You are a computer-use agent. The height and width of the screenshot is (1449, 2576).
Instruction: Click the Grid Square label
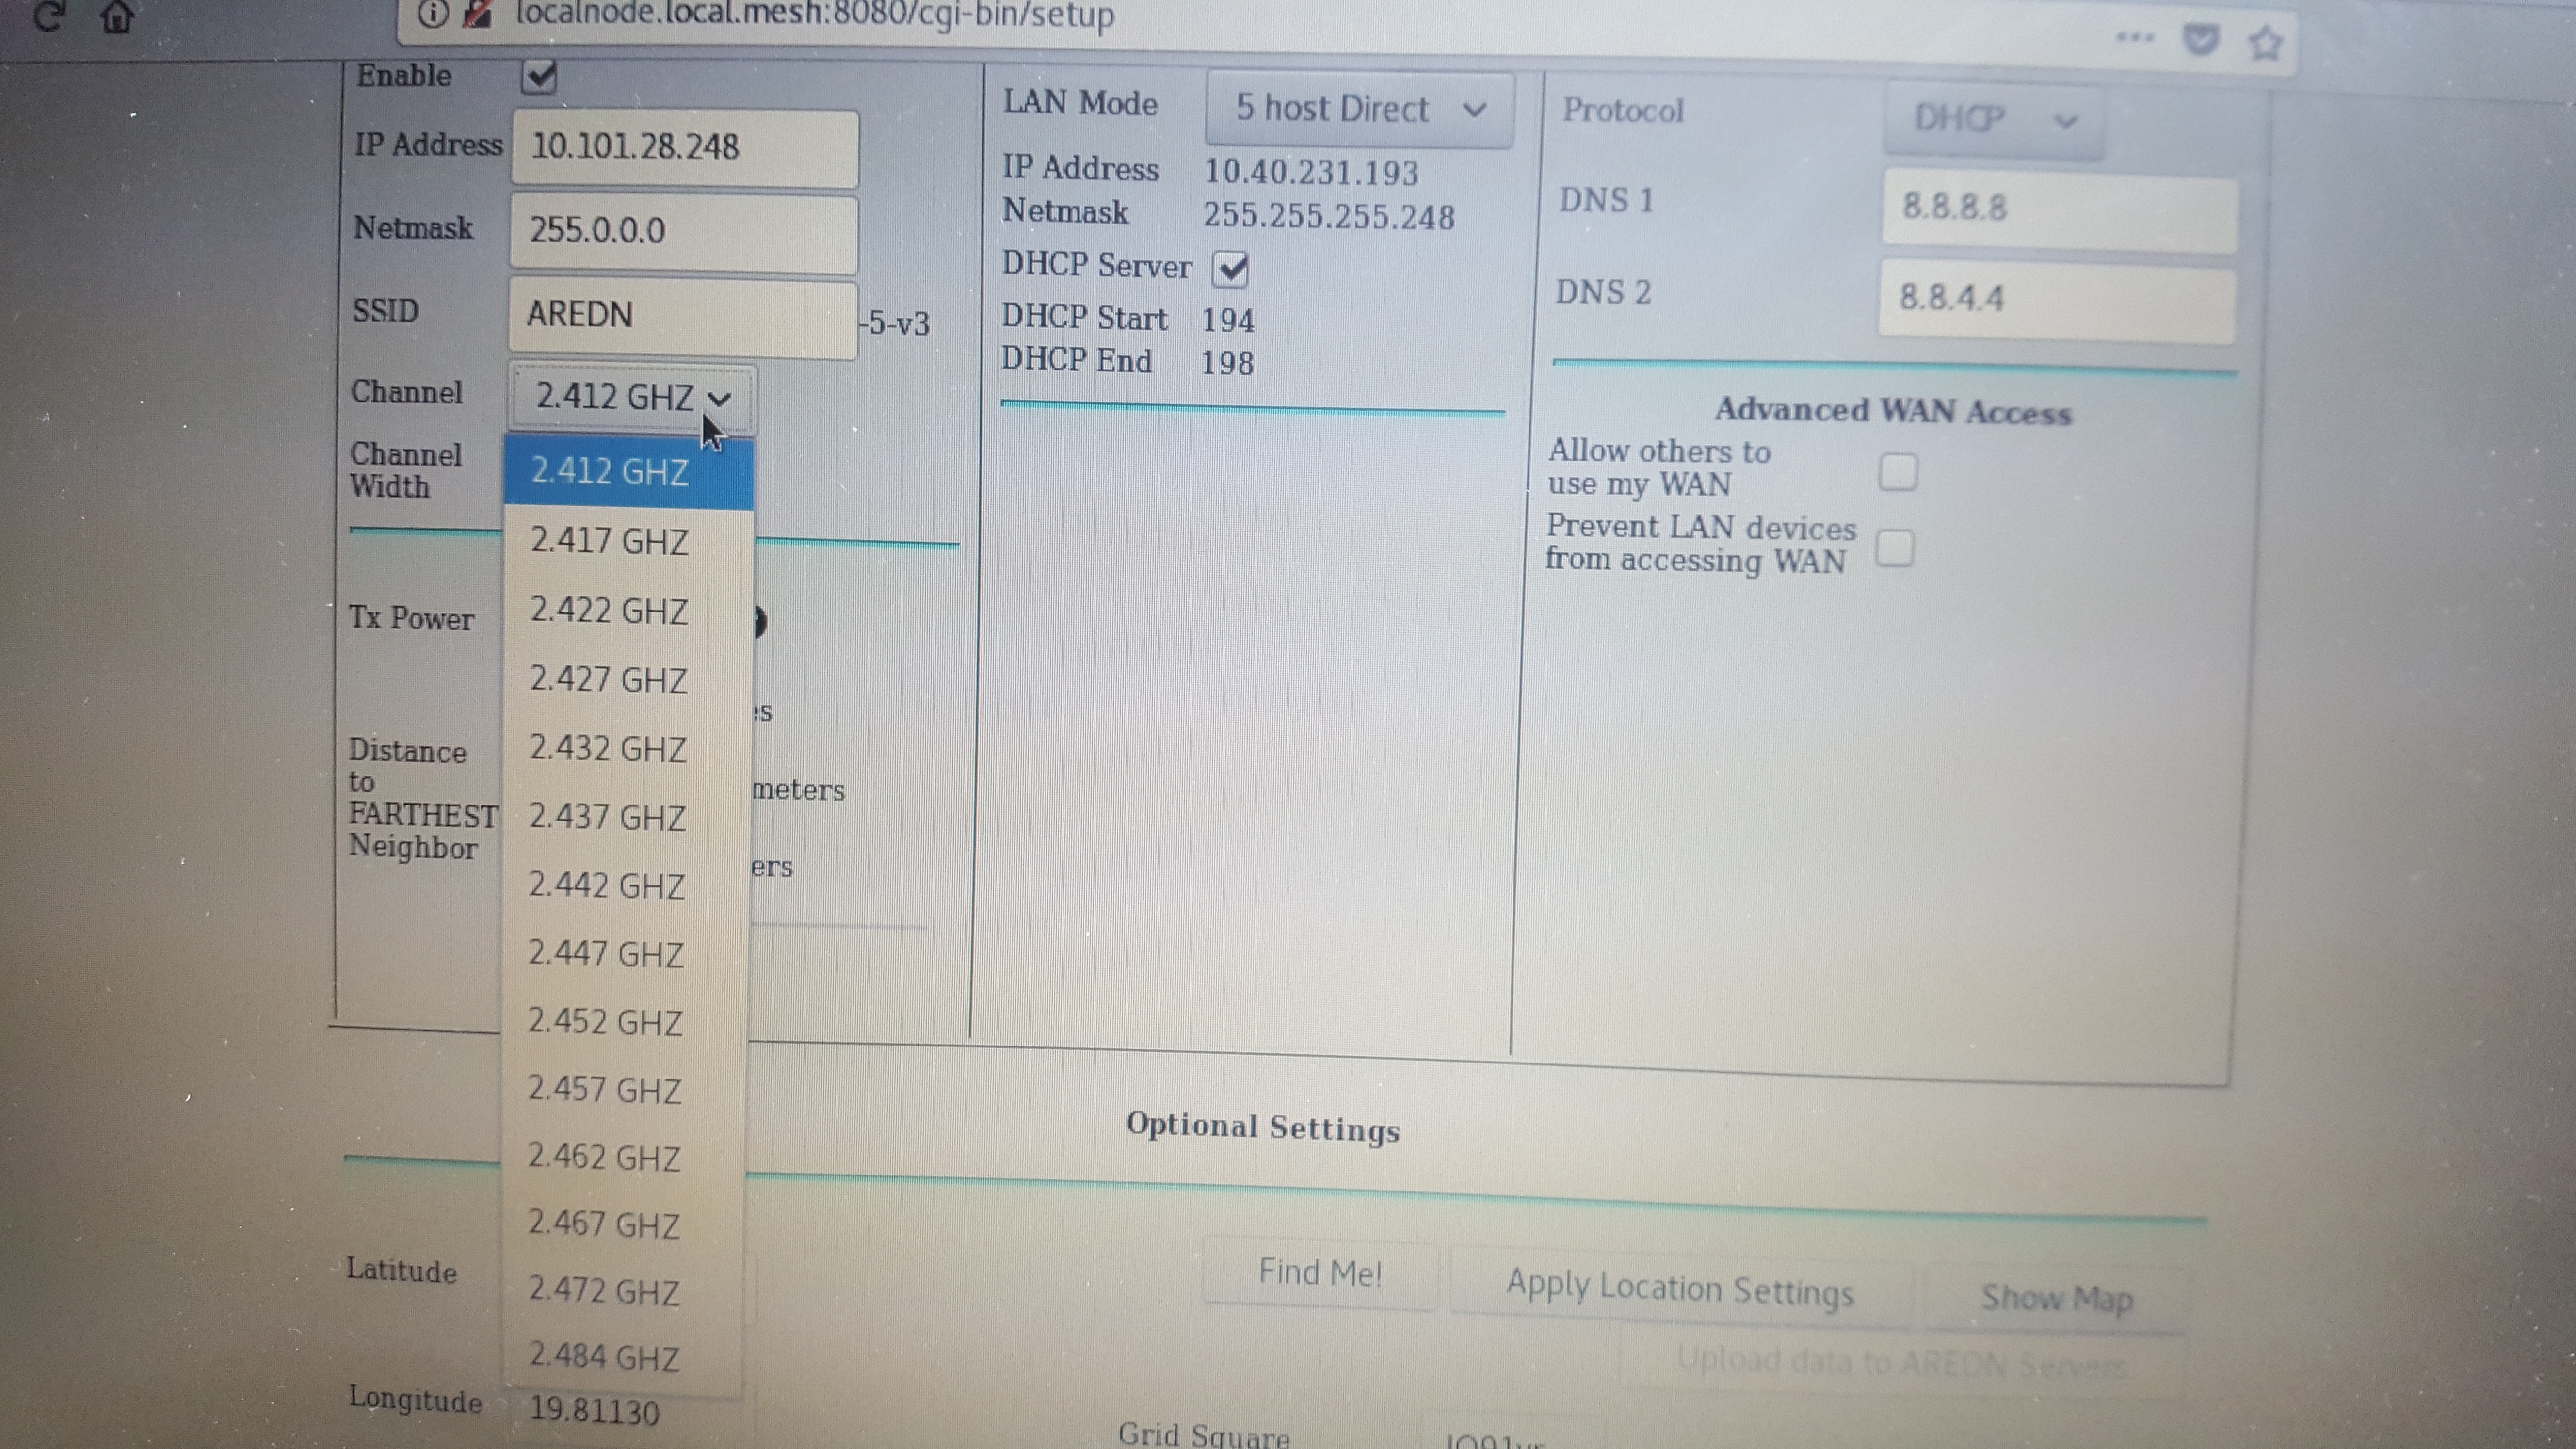pyautogui.click(x=1204, y=1434)
